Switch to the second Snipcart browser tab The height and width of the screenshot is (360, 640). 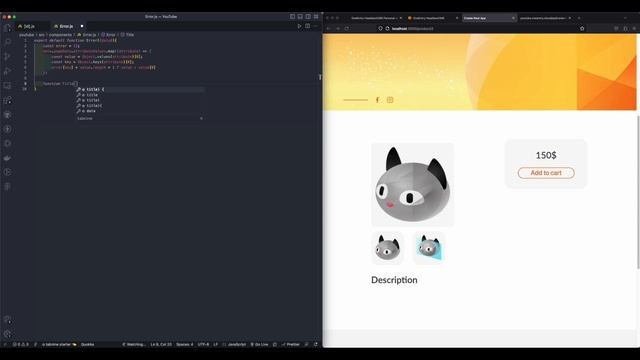pyautogui.click(x=432, y=18)
